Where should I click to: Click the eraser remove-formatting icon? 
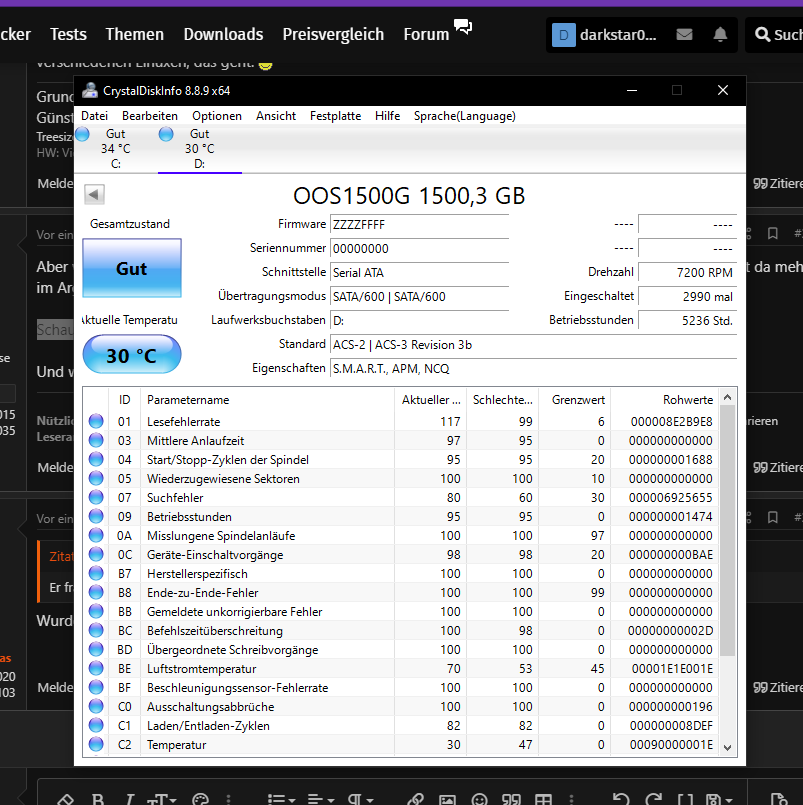click(x=66, y=799)
